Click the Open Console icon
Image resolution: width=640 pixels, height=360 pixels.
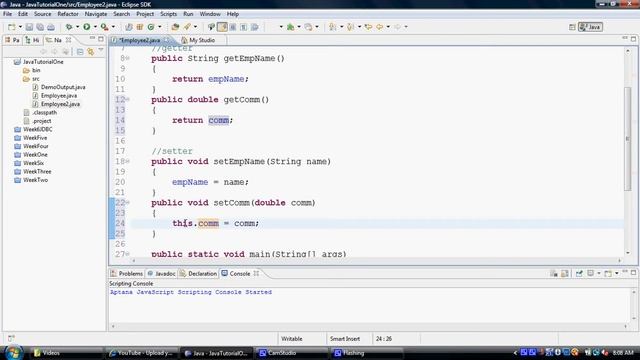click(x=608, y=273)
